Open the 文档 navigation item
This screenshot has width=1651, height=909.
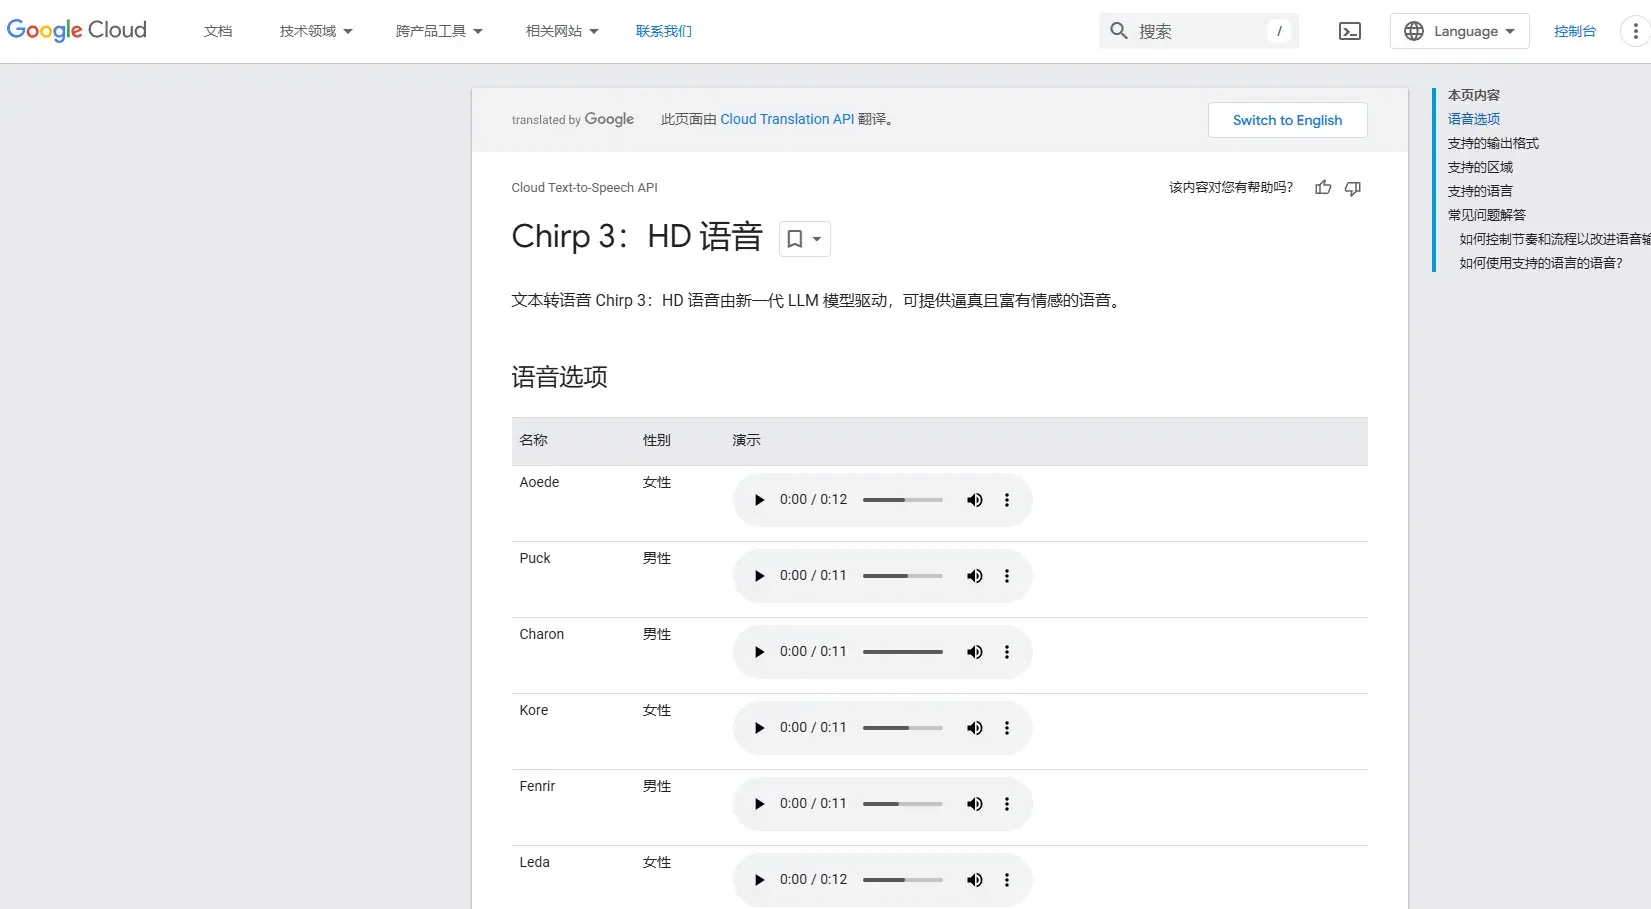click(218, 31)
